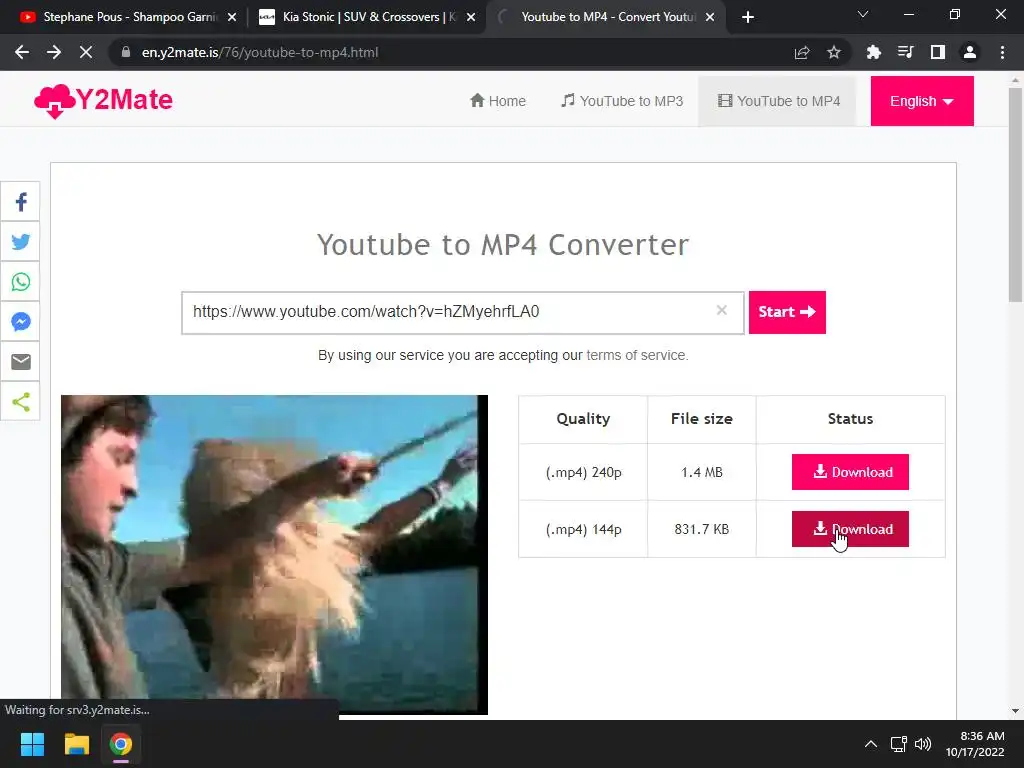This screenshot has height=768, width=1024.
Task: Stop page loading with the X button
Action: tap(86, 52)
